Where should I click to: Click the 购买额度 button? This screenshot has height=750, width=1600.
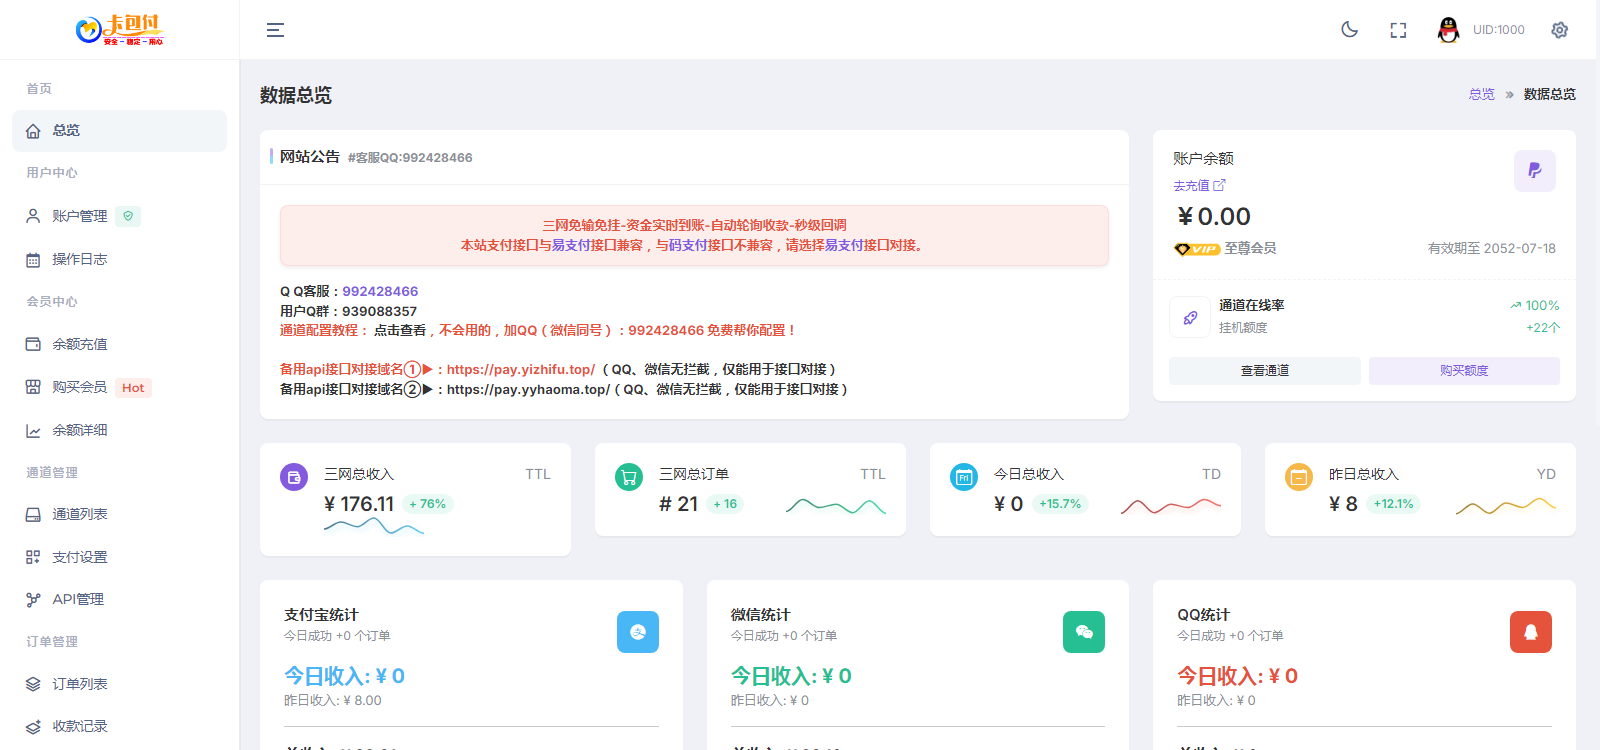1464,371
